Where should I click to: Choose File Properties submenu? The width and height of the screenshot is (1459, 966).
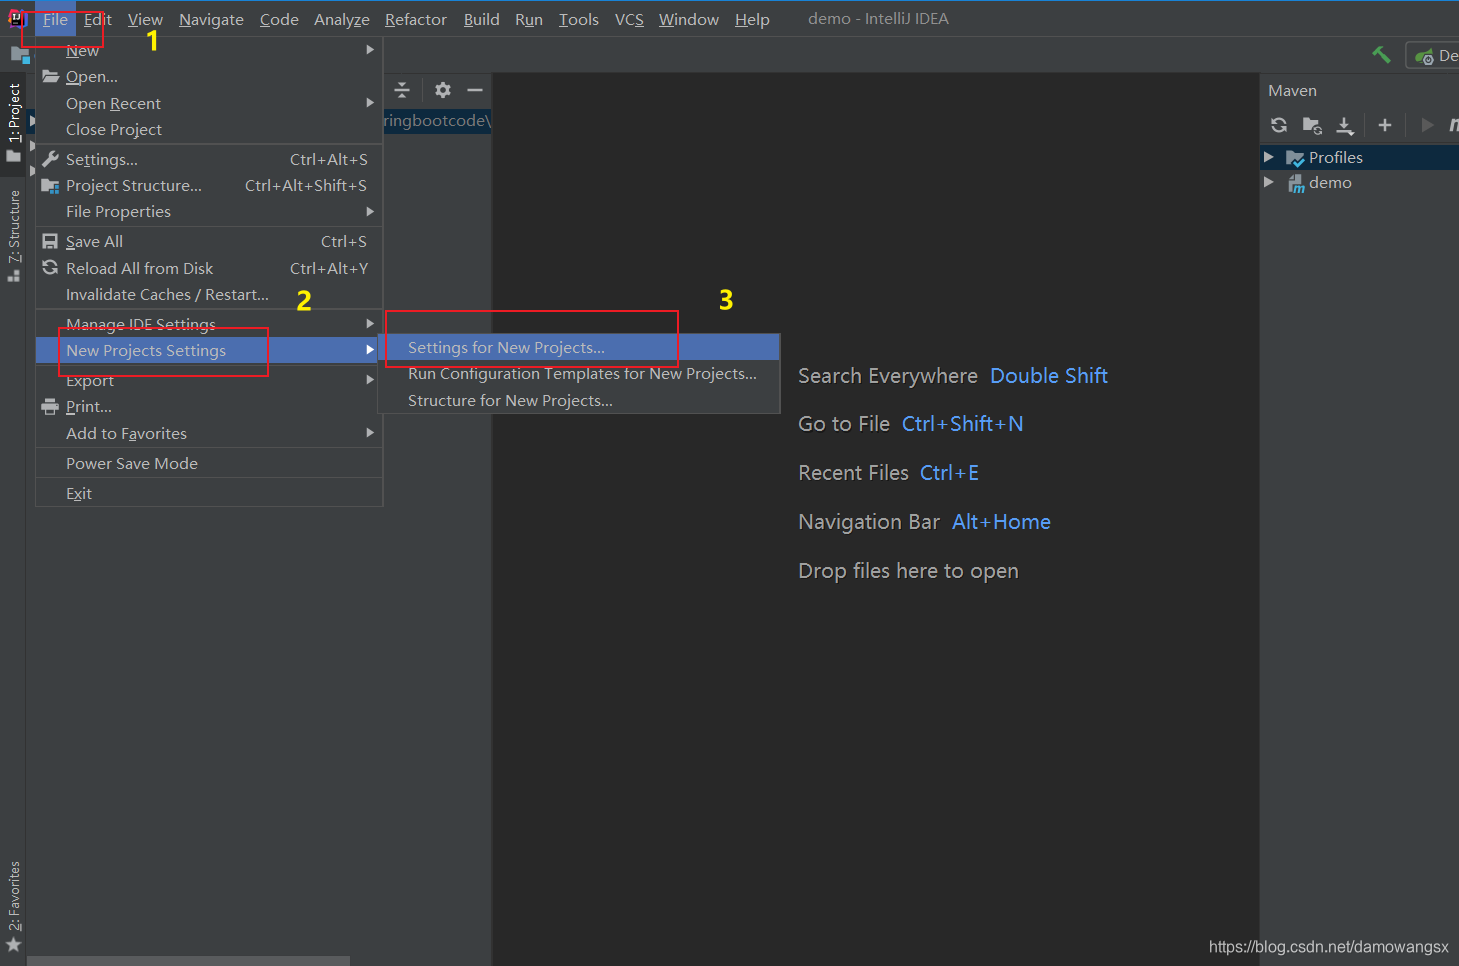point(209,211)
